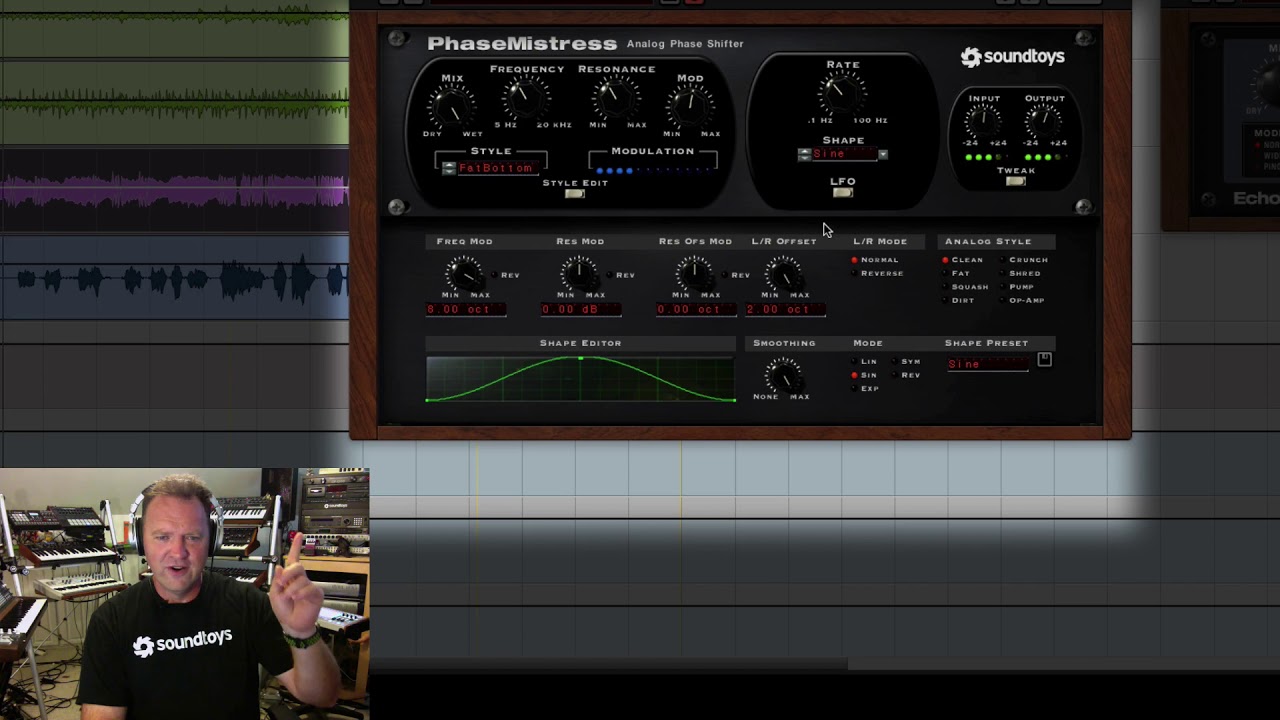Toggle the Style Edit button
Screen dimensions: 1280x720
575,193
